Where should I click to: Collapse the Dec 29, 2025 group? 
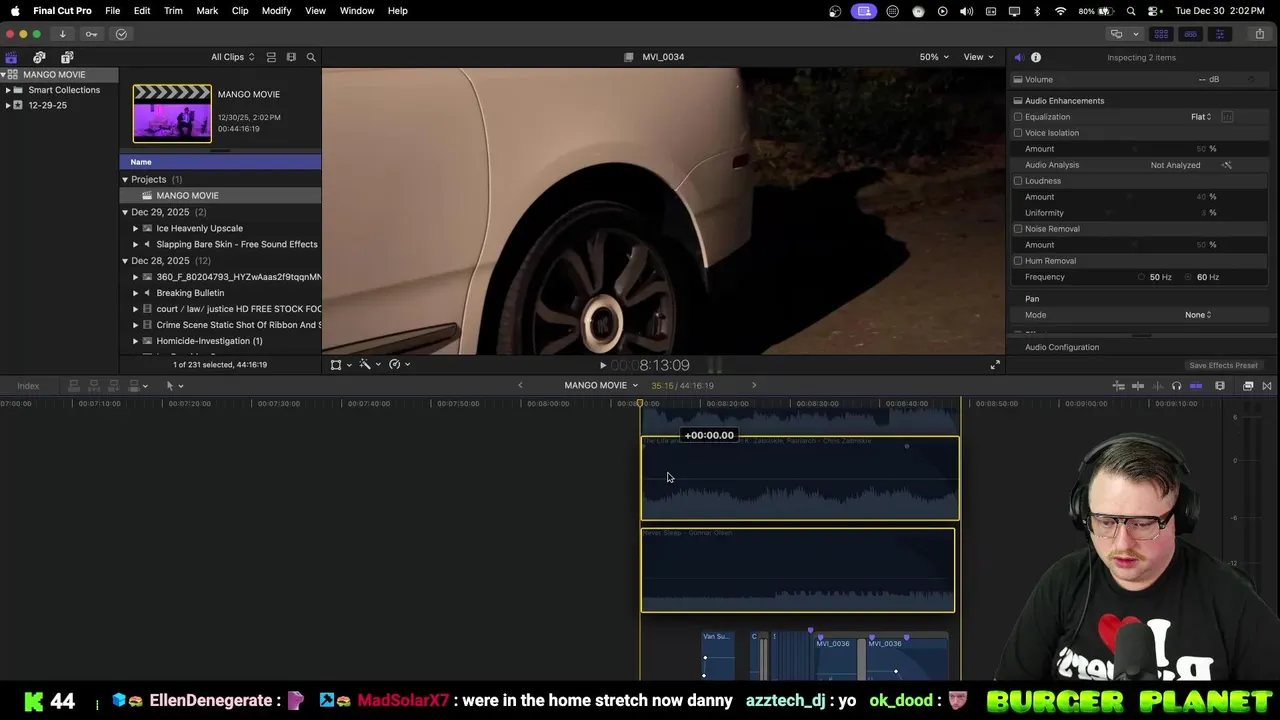(125, 212)
